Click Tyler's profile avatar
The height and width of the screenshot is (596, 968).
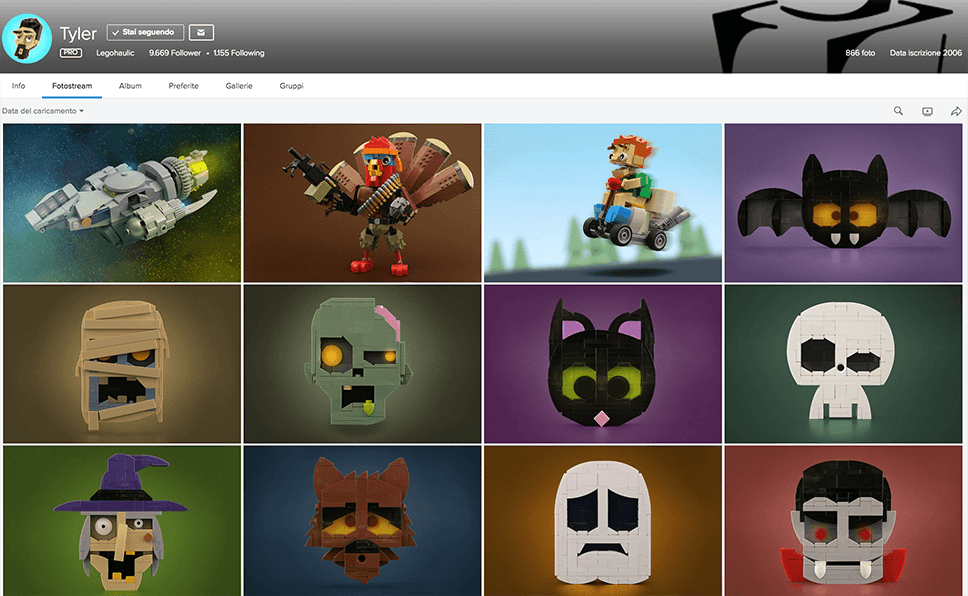click(27, 38)
